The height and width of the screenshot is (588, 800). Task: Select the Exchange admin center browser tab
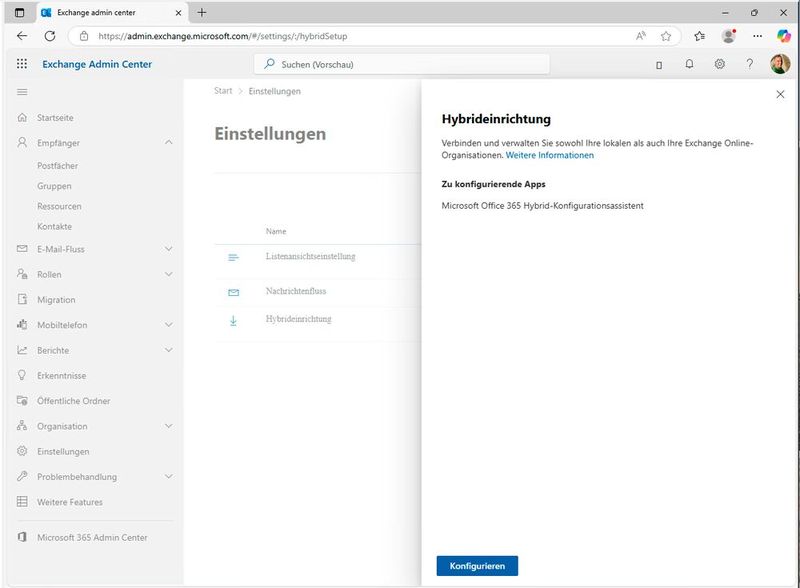(112, 13)
